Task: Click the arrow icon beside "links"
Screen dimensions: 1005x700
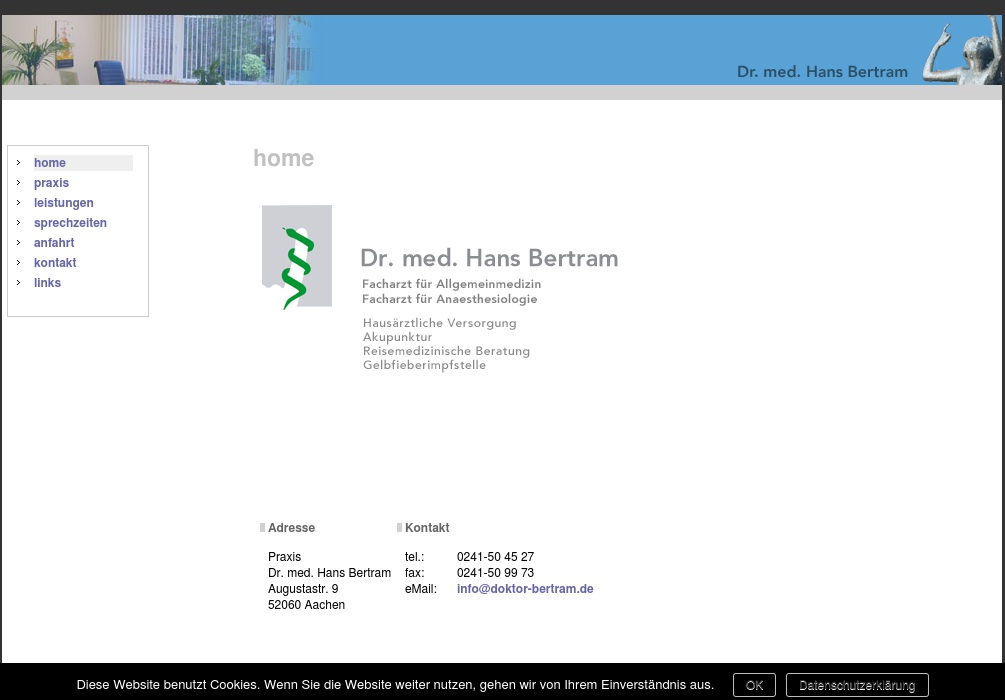Action: 19,283
